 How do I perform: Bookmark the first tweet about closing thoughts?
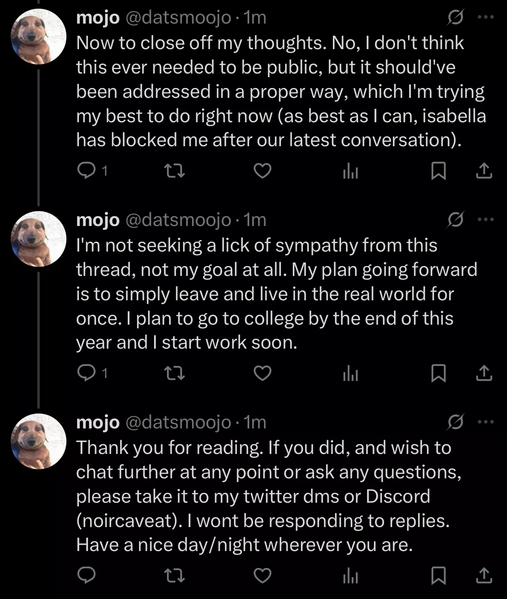tap(438, 171)
